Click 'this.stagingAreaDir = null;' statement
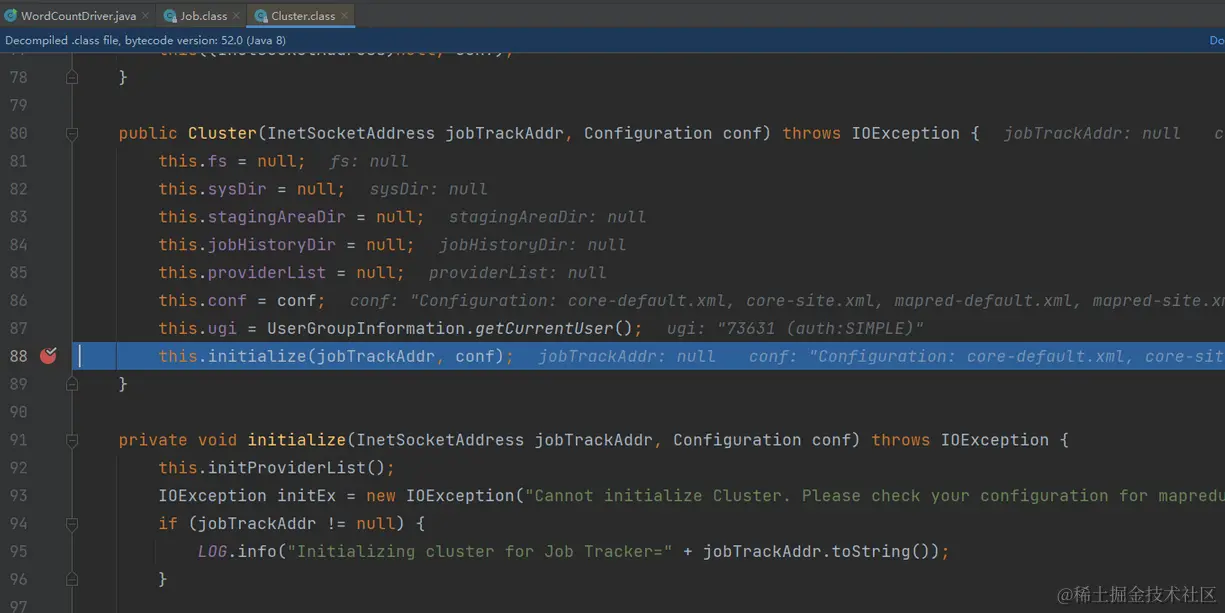1225x613 pixels. pos(291,217)
